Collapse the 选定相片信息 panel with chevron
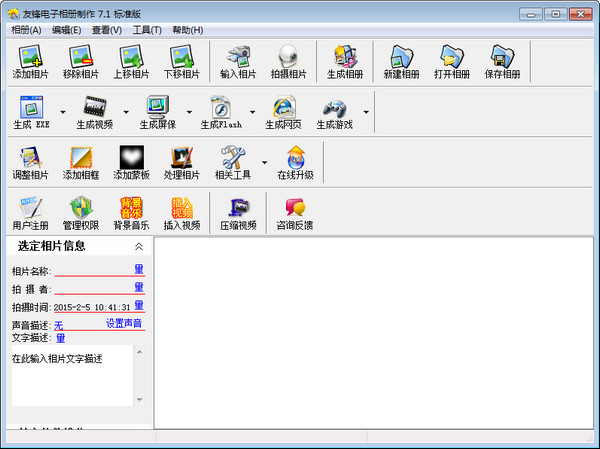 [x=139, y=247]
